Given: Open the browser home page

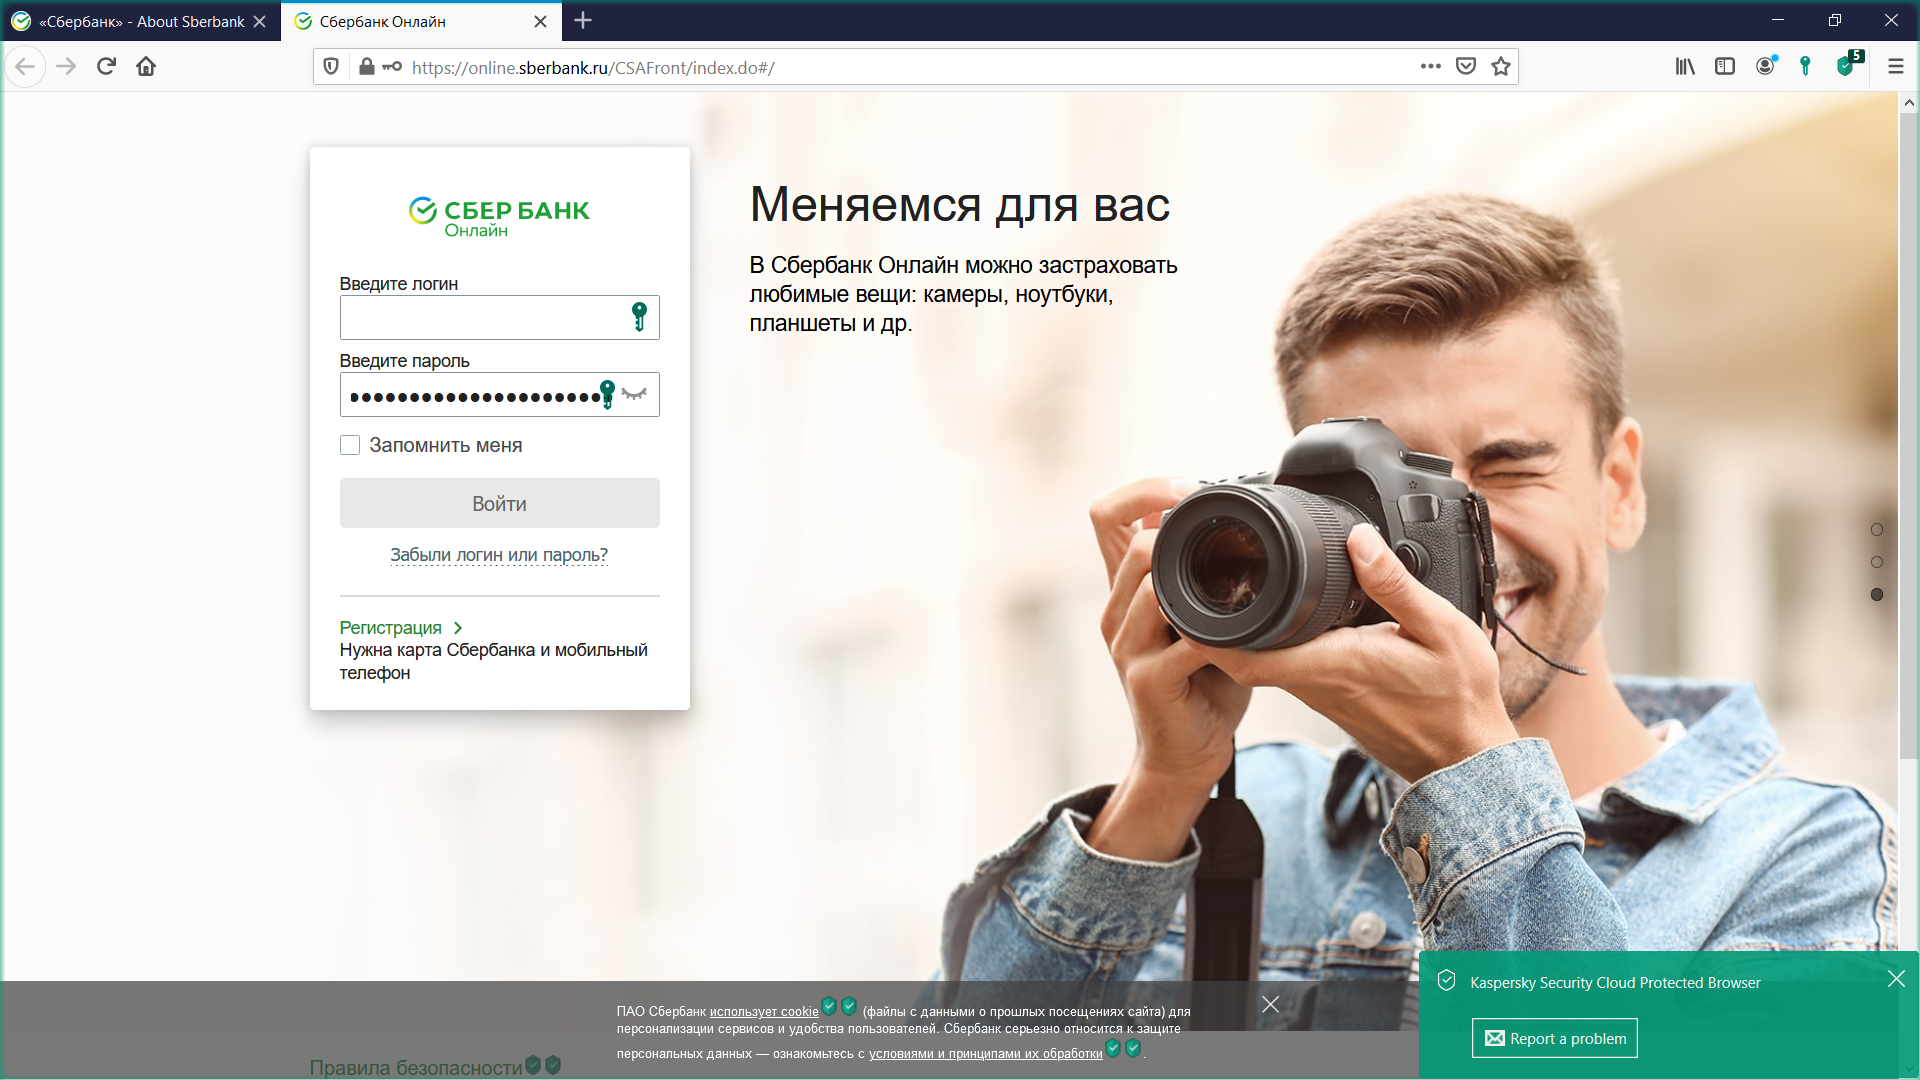Looking at the screenshot, I should (146, 67).
